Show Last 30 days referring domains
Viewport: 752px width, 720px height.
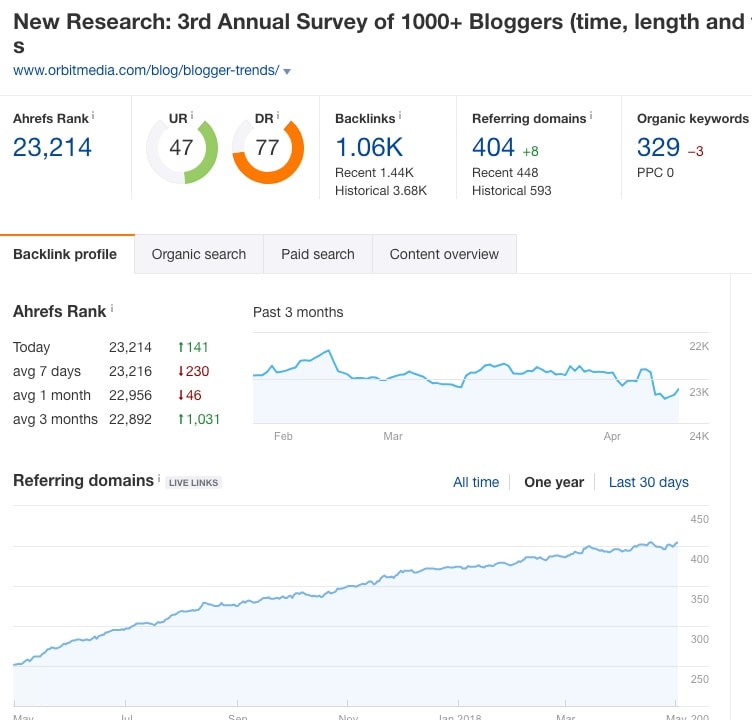pyautogui.click(x=648, y=482)
